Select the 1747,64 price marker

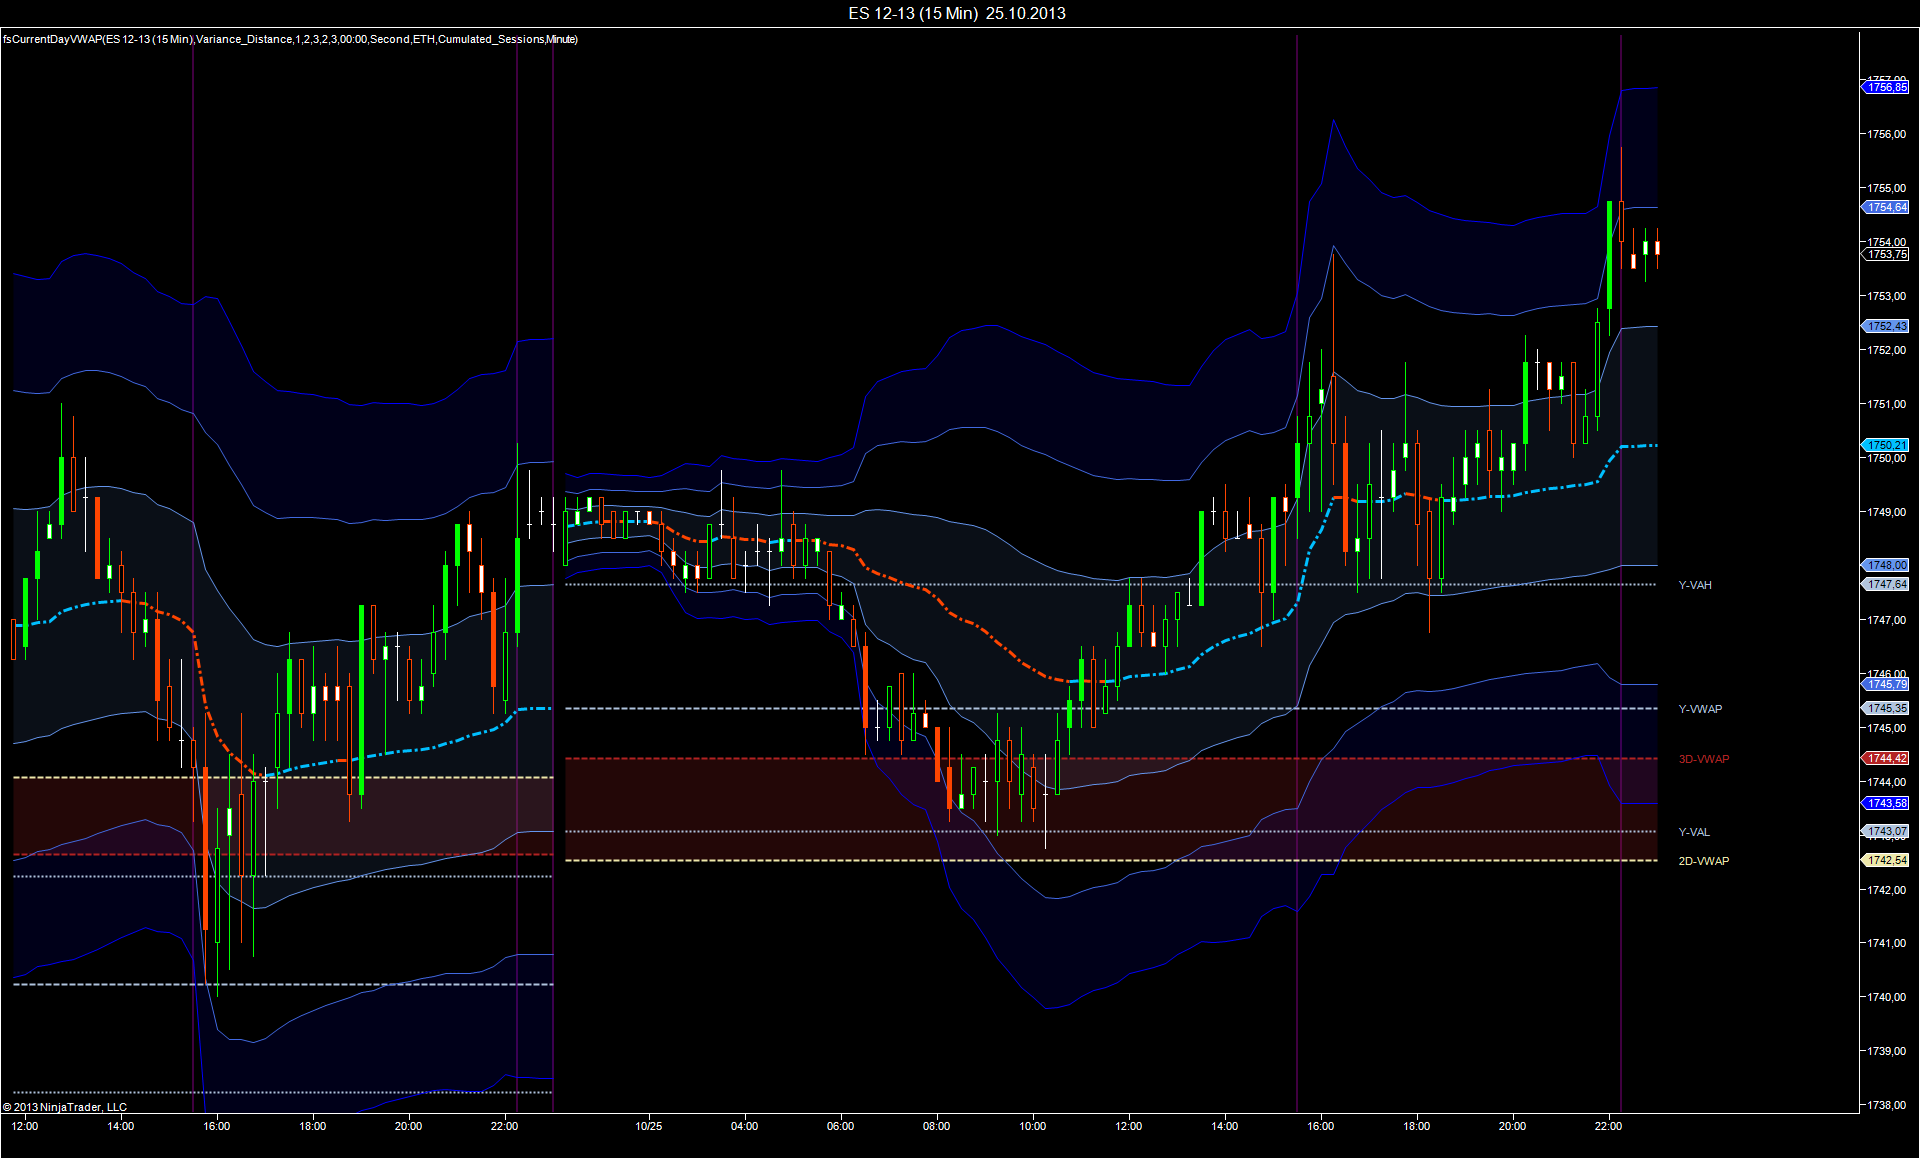1886,585
